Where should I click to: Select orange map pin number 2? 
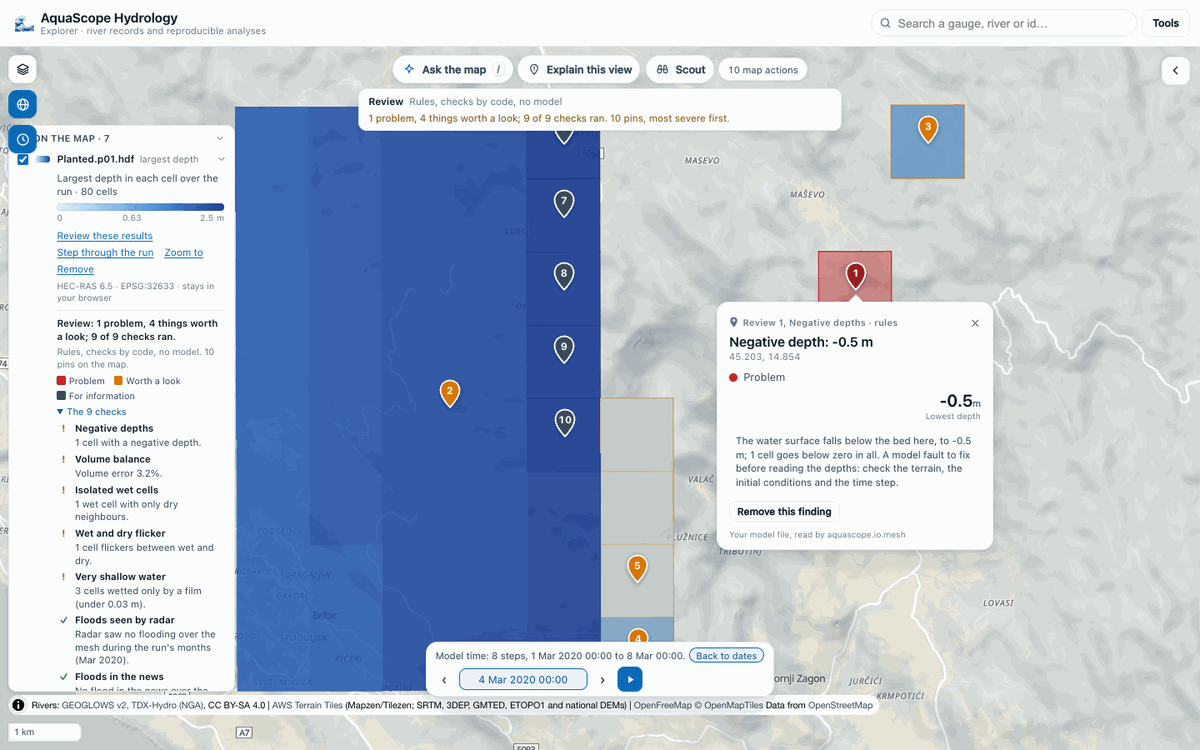tap(450, 393)
